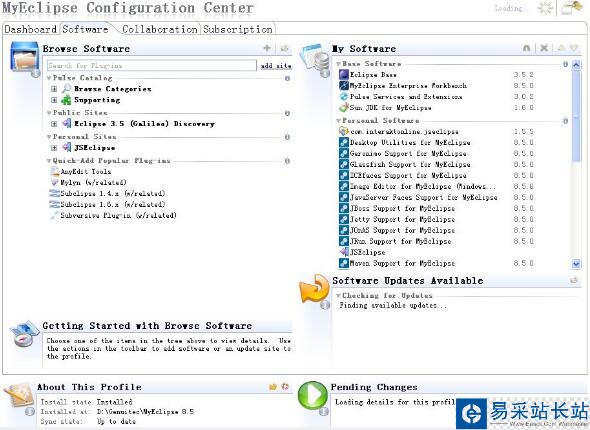Collapse the Public Sites section
590x430 pixels.
[x=49, y=113]
